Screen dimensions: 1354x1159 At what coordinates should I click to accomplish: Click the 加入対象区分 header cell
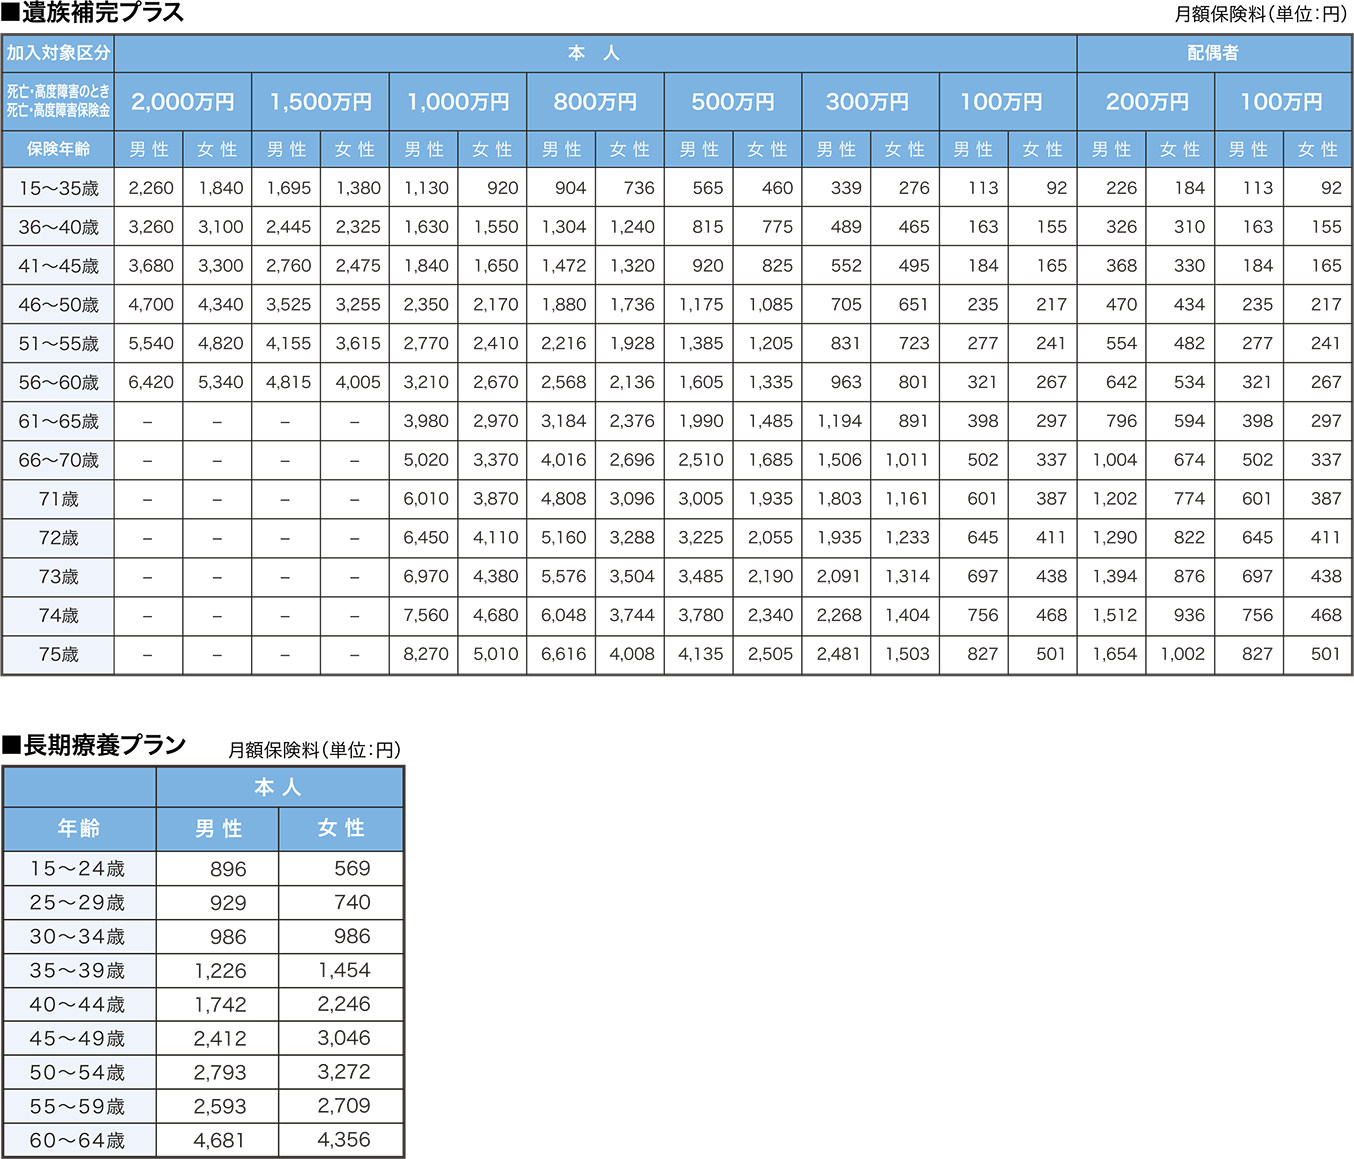point(58,54)
